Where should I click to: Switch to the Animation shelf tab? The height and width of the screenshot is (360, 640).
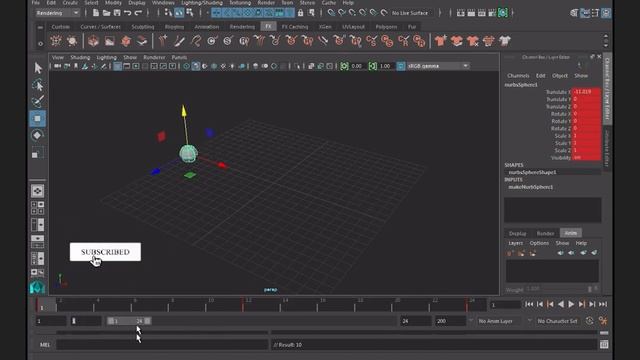pyautogui.click(x=207, y=27)
